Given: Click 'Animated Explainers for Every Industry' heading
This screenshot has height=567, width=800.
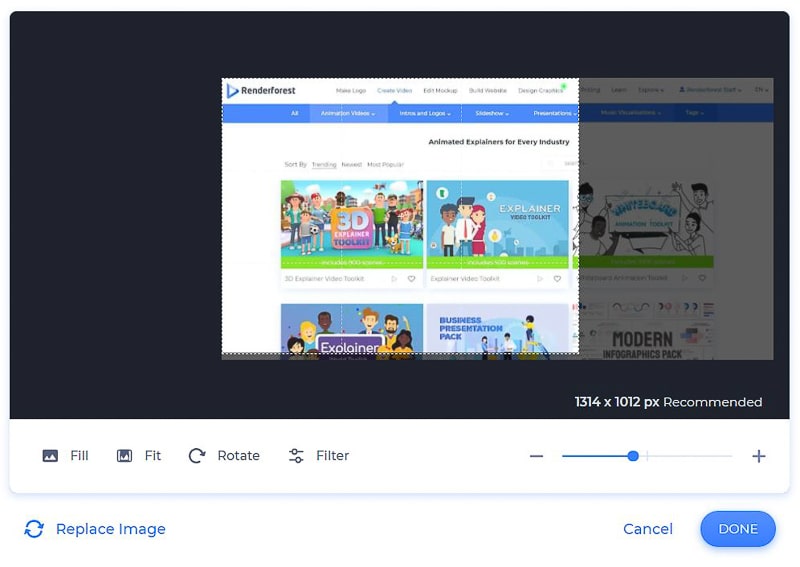Looking at the screenshot, I should (x=499, y=142).
